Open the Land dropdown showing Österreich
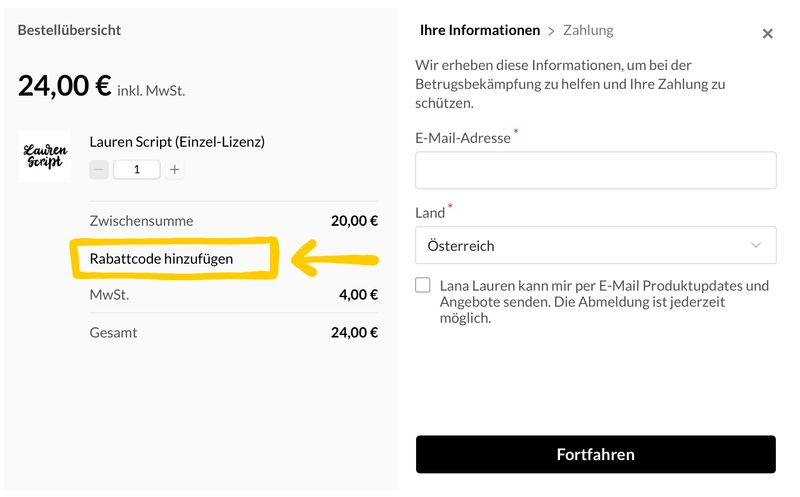Image resolution: width=800 pixels, height=497 pixels. (595, 245)
